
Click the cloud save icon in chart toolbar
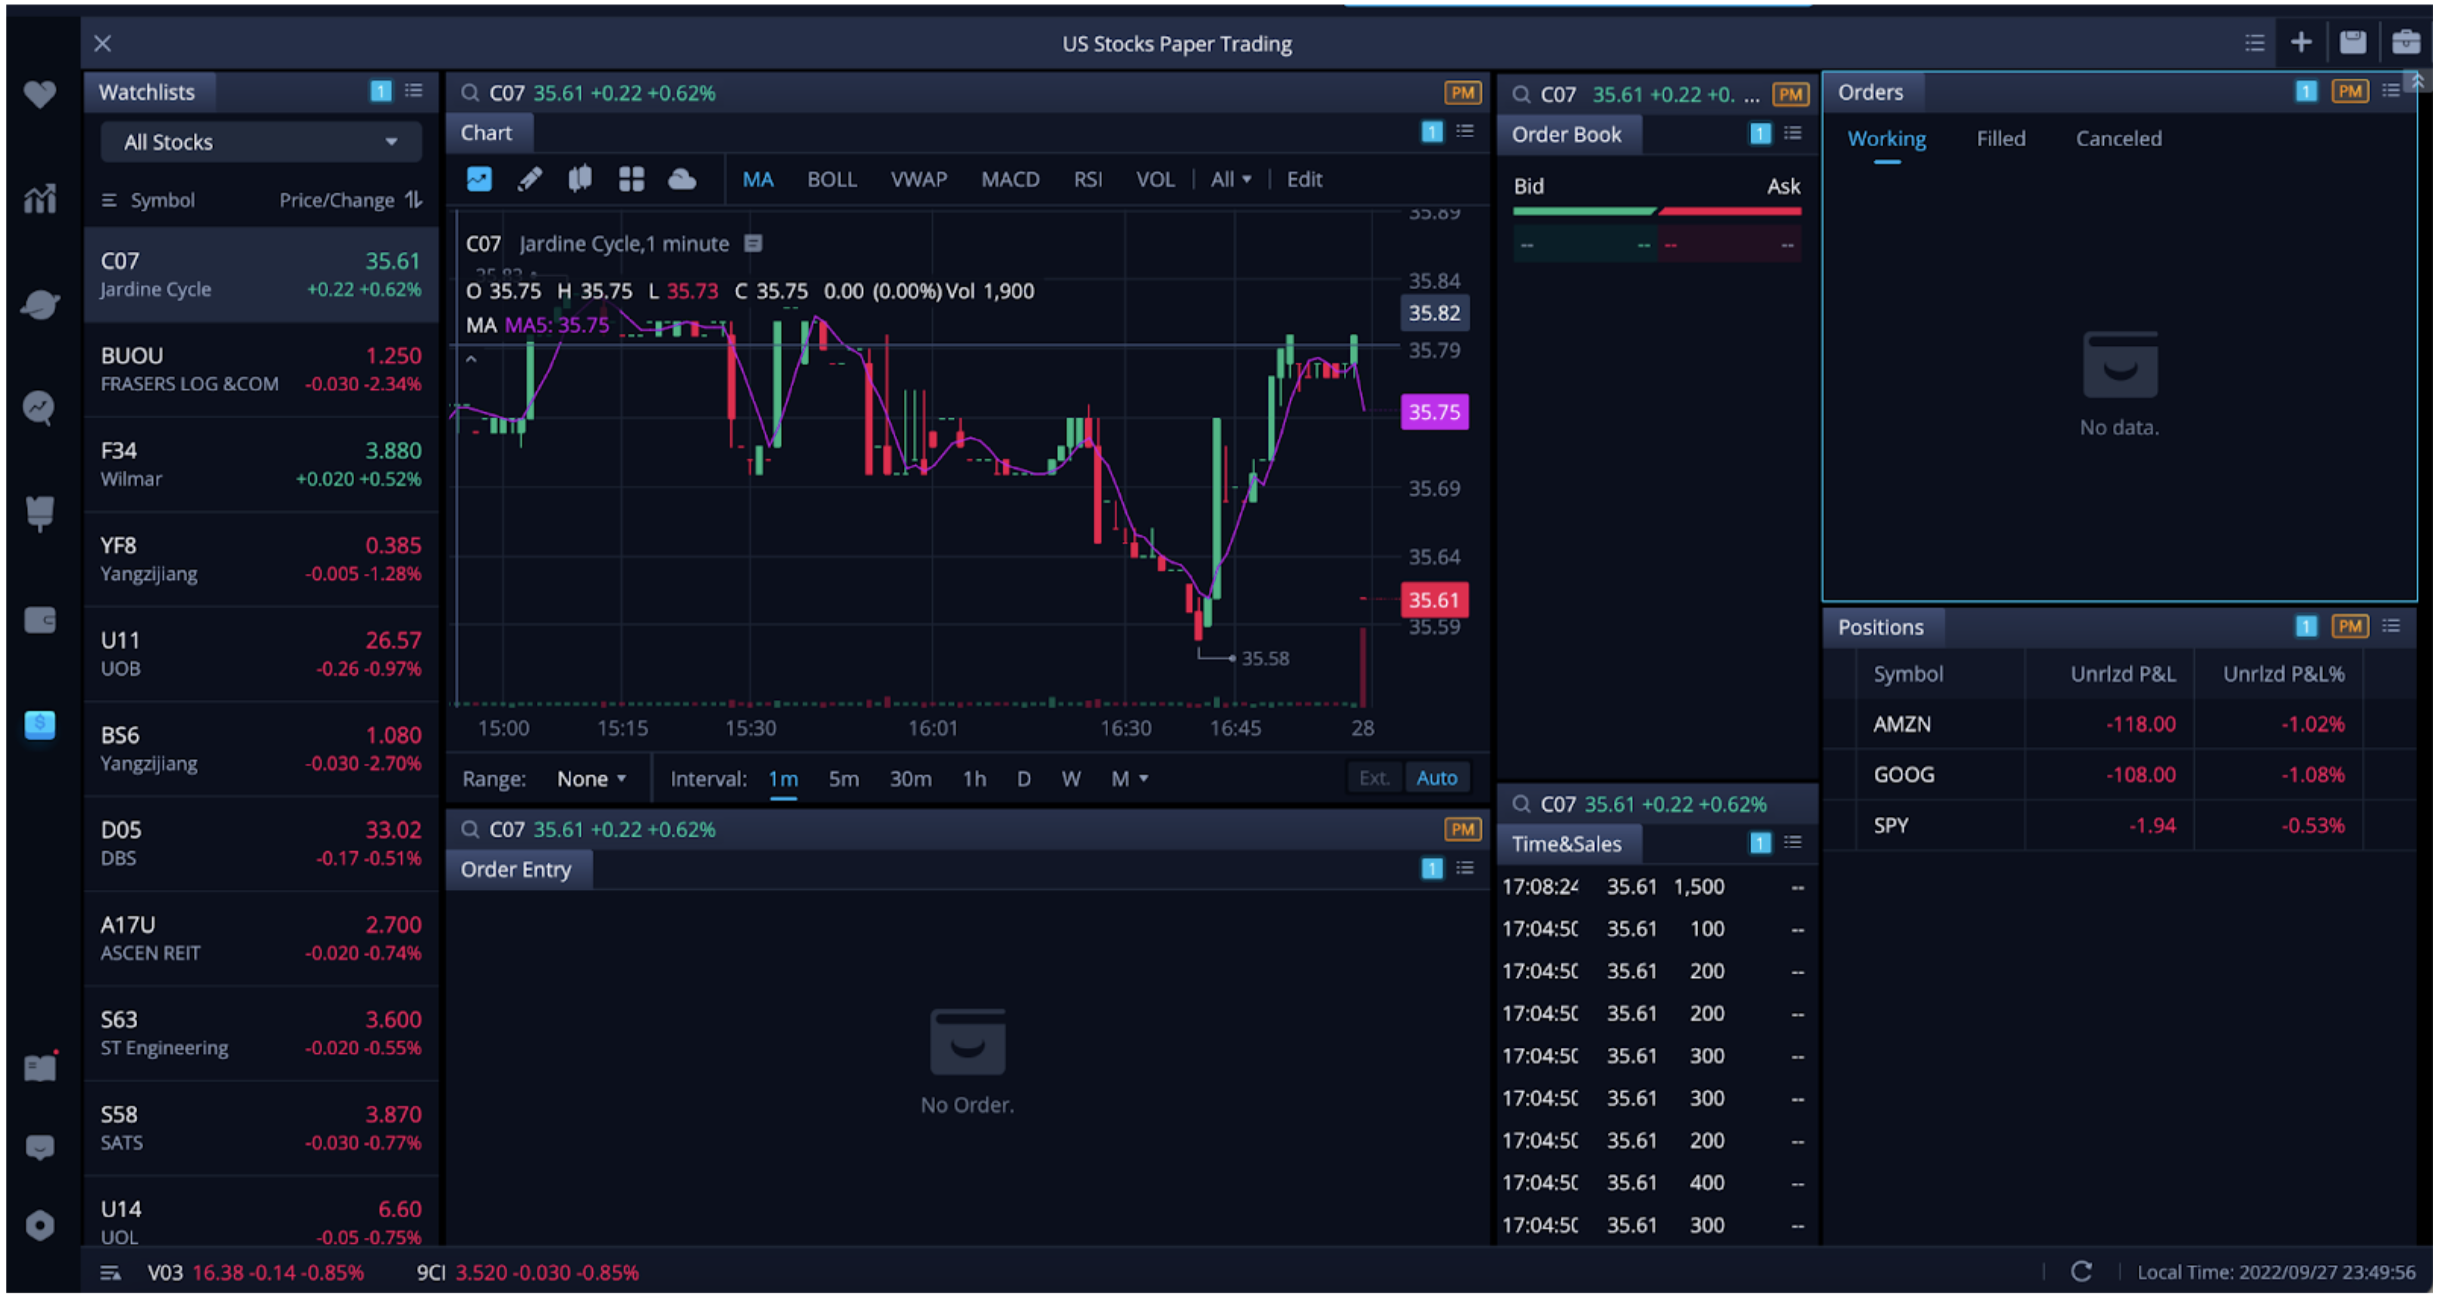click(682, 179)
